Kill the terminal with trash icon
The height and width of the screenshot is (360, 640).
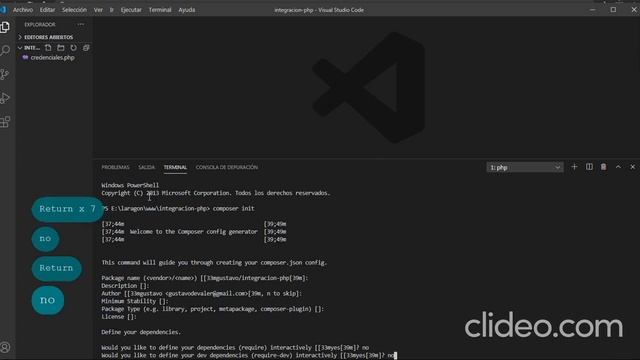pyautogui.click(x=603, y=167)
